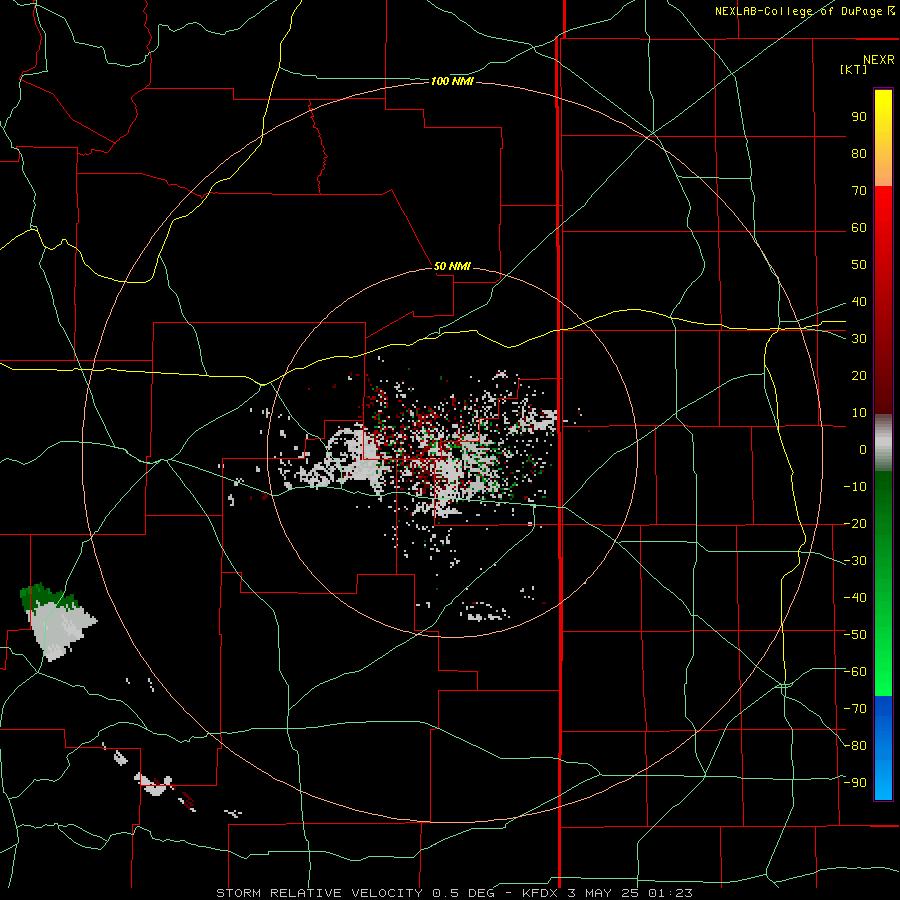Click the -90 value on the velocity scale
Screen dimensions: 900x900
[855, 783]
